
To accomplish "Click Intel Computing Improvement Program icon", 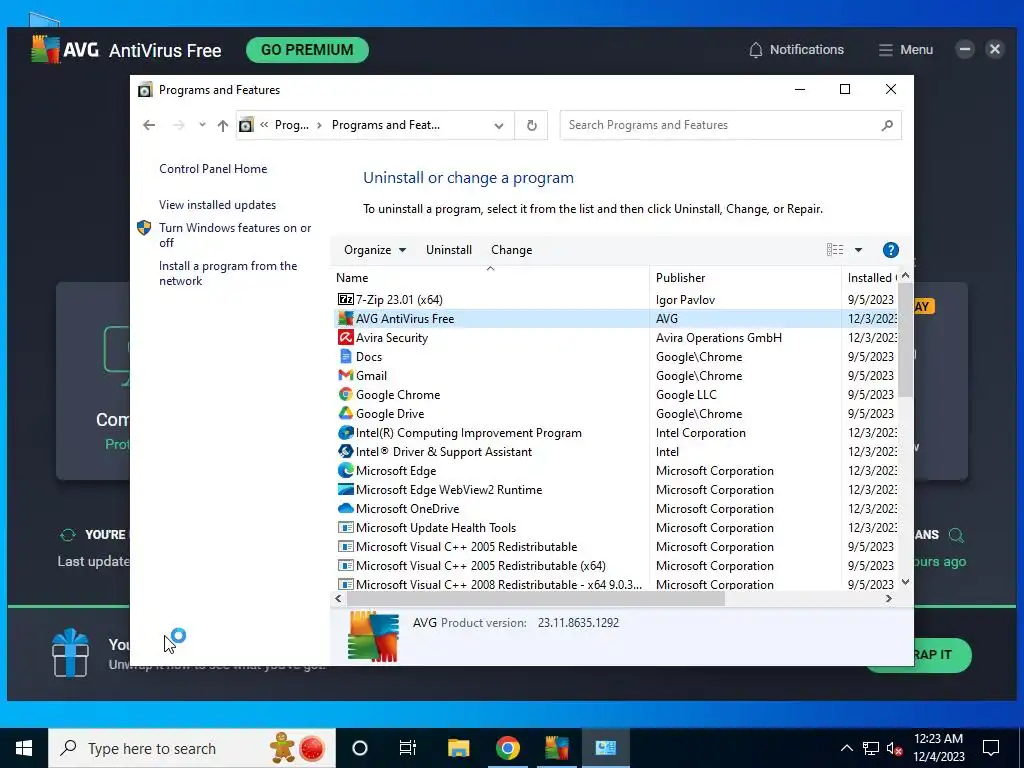I will [345, 432].
